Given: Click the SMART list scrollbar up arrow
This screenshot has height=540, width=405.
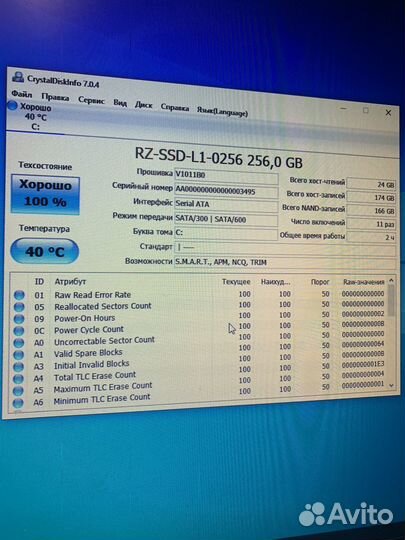Looking at the screenshot, I should (391, 281).
